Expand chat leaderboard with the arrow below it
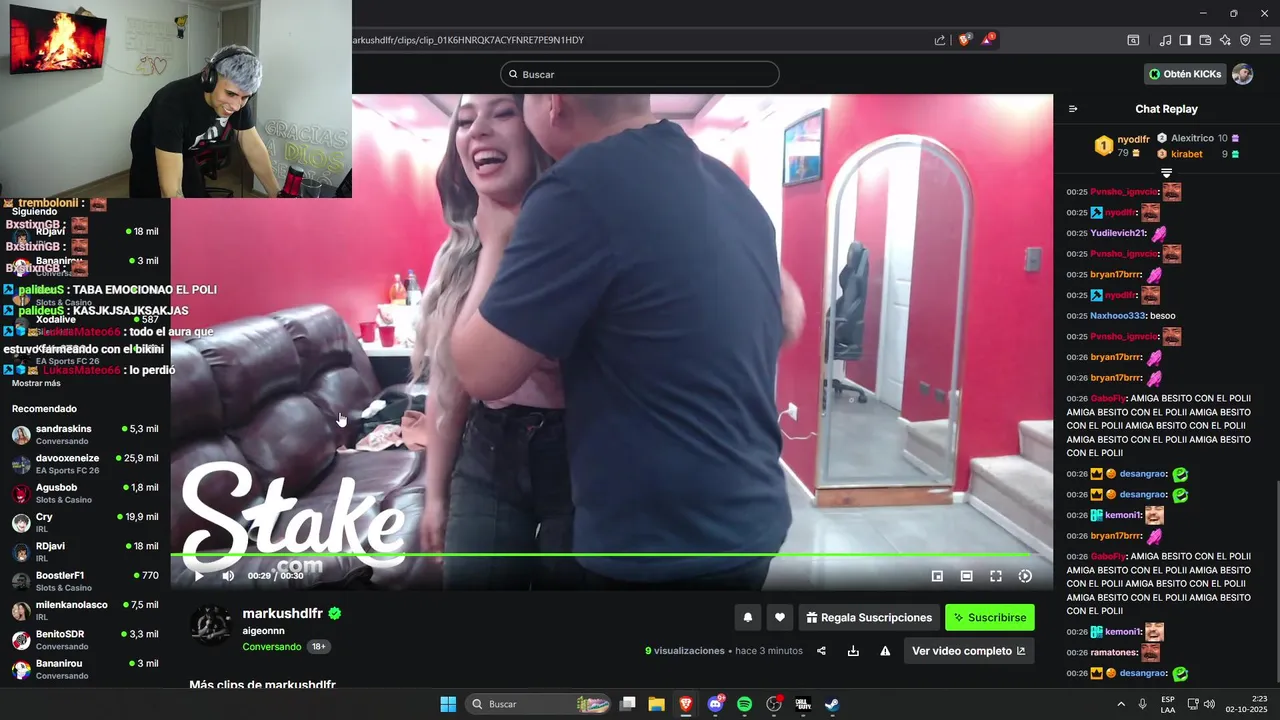Screen dimensions: 1280x720 tap(1166, 173)
